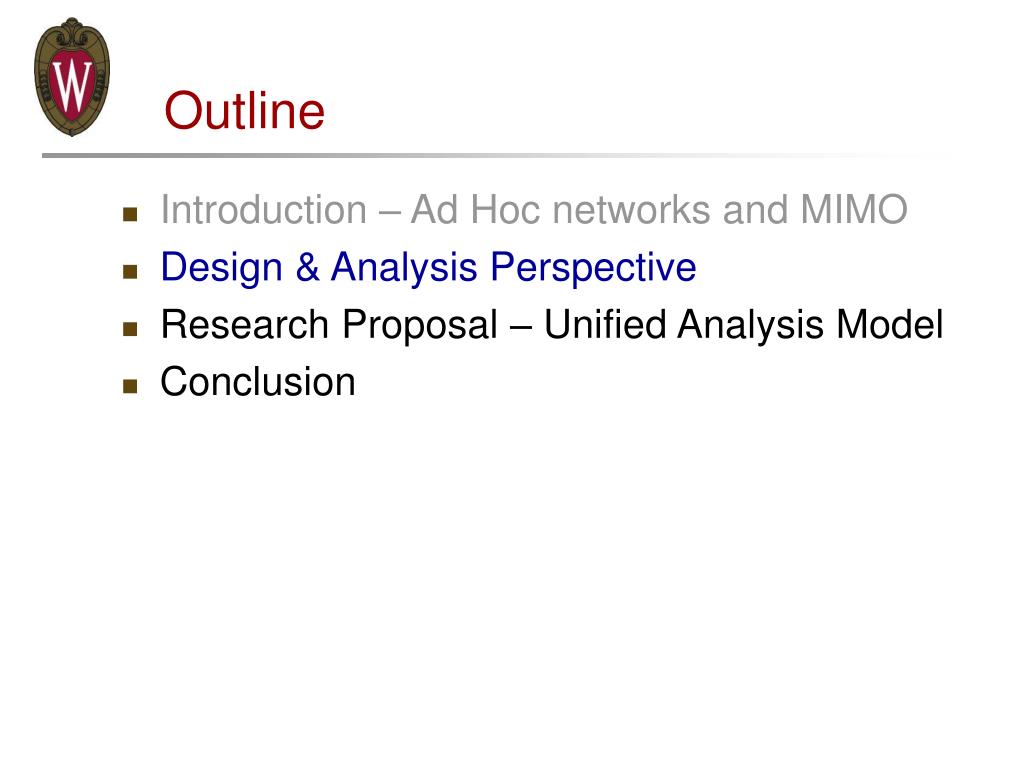Screen dimensions: 1024x768
Task: Select the square bullet before Design & Analysis
Action: point(130,271)
